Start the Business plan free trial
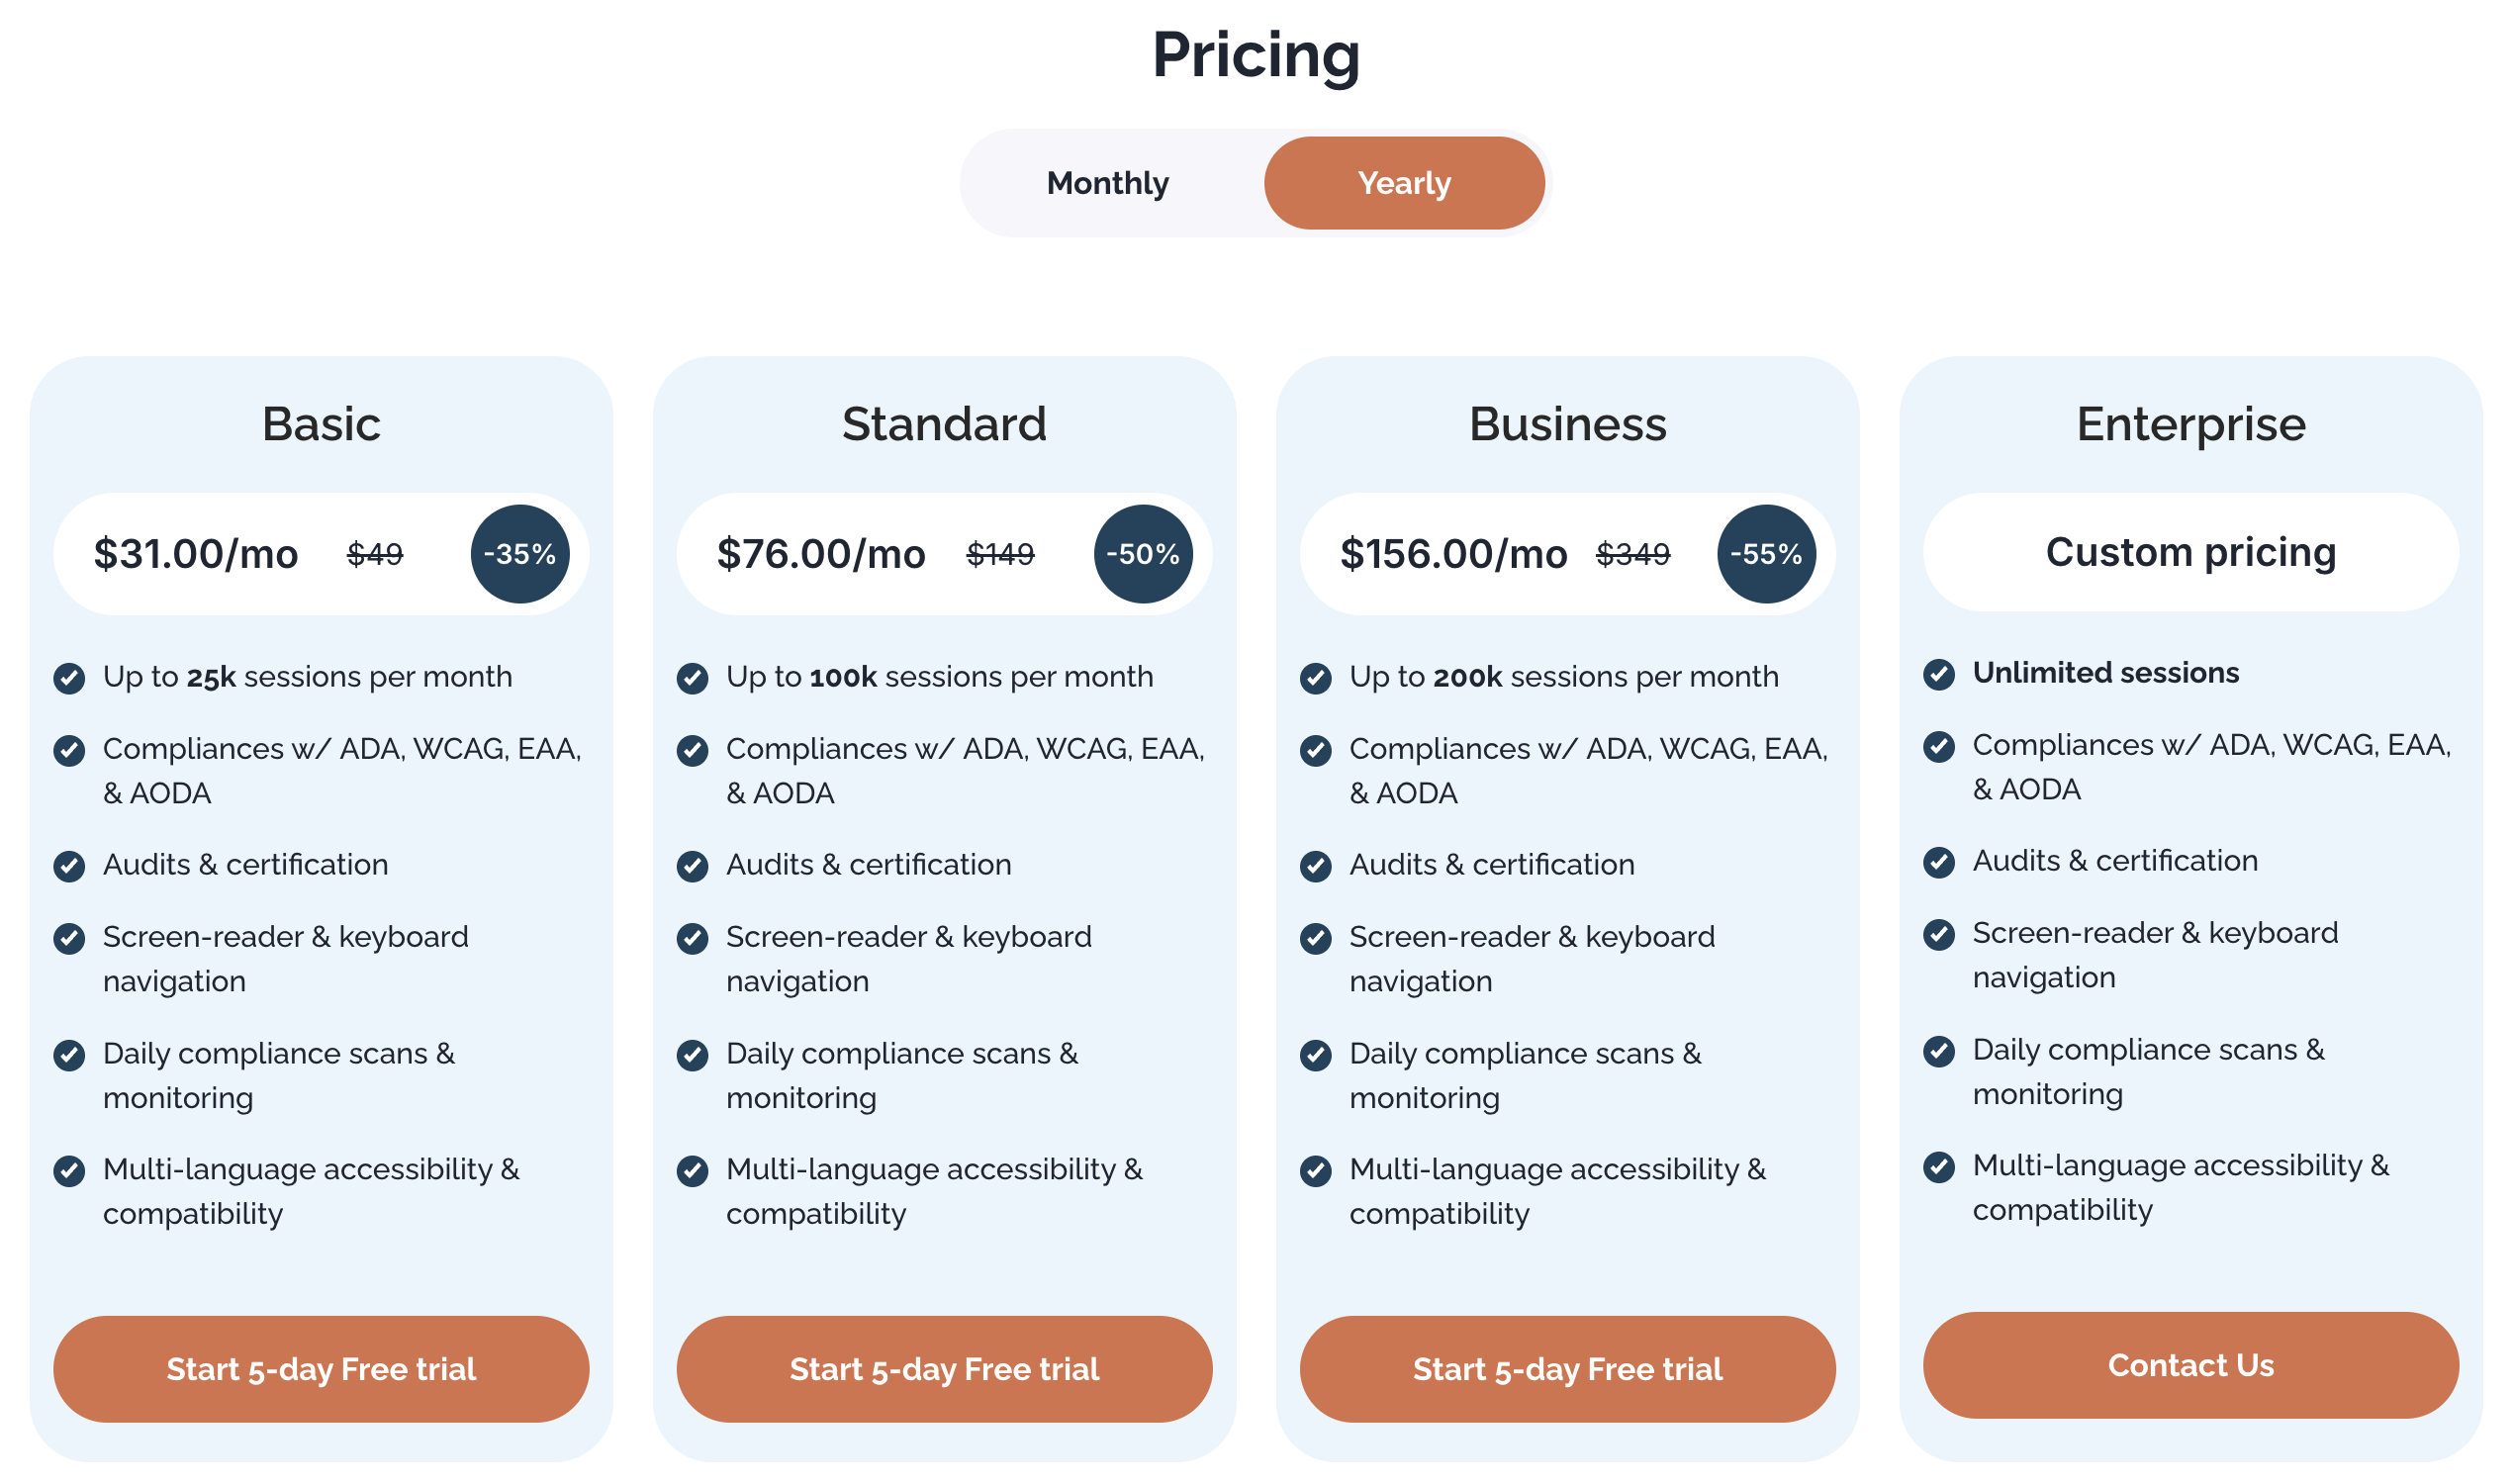2513x1484 pixels. (x=1567, y=1368)
